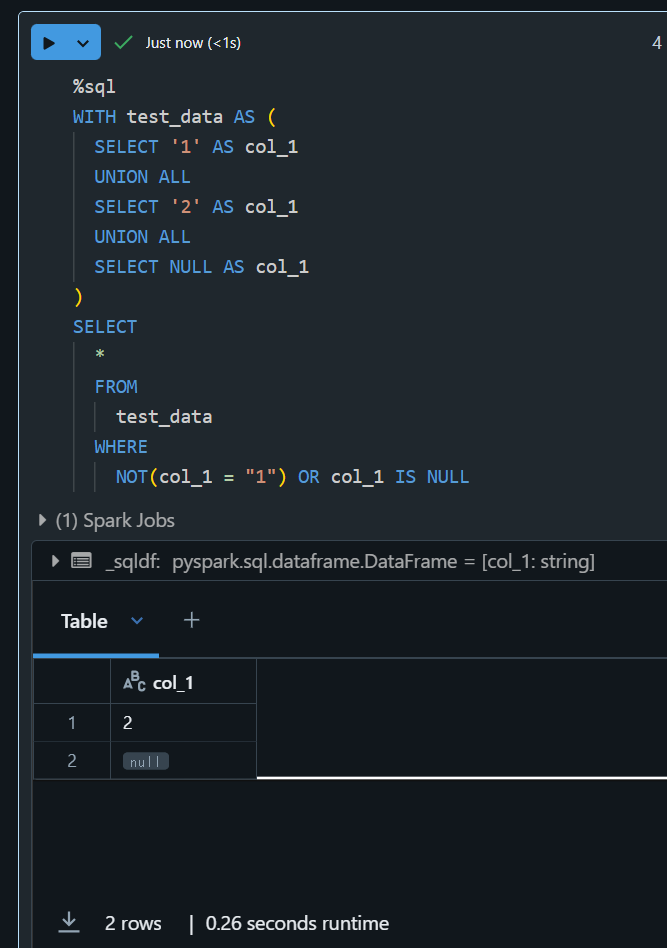Click the cell containing value 2
The image size is (667, 948).
coord(127,721)
